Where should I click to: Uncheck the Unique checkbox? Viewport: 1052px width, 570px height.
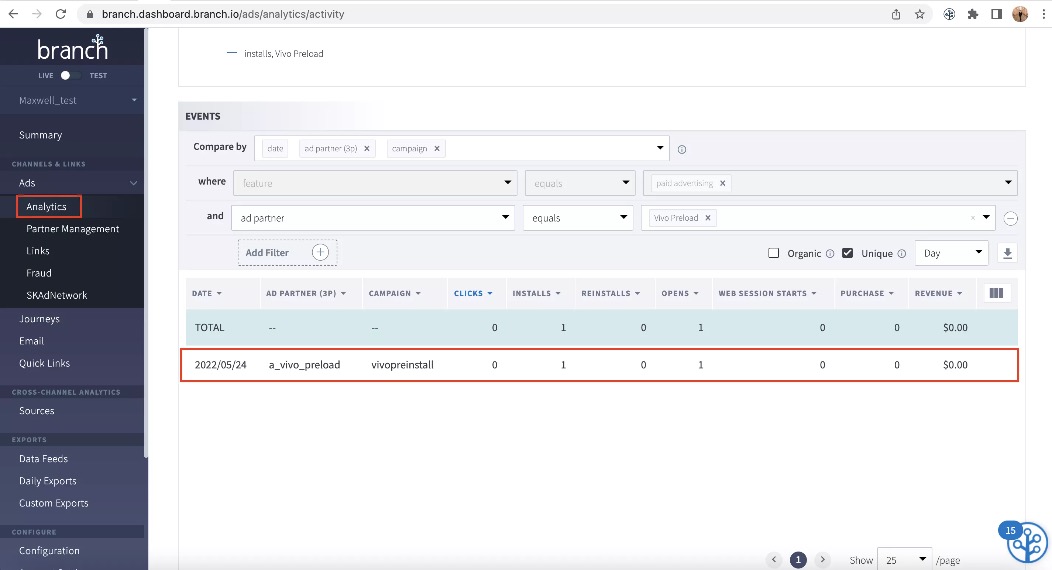pyautogui.click(x=847, y=253)
